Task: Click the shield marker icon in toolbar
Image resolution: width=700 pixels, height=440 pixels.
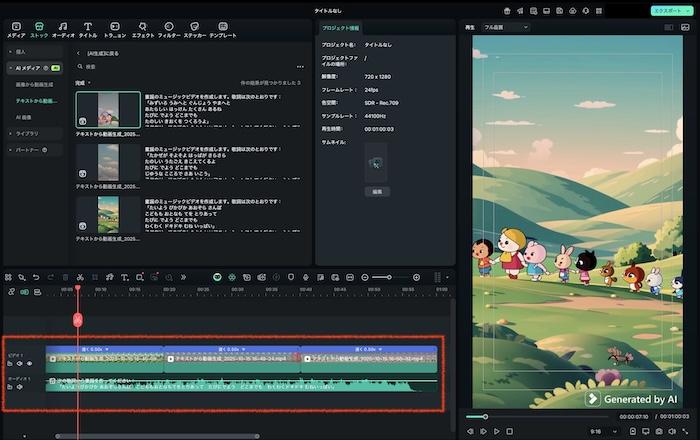Action: (291, 277)
